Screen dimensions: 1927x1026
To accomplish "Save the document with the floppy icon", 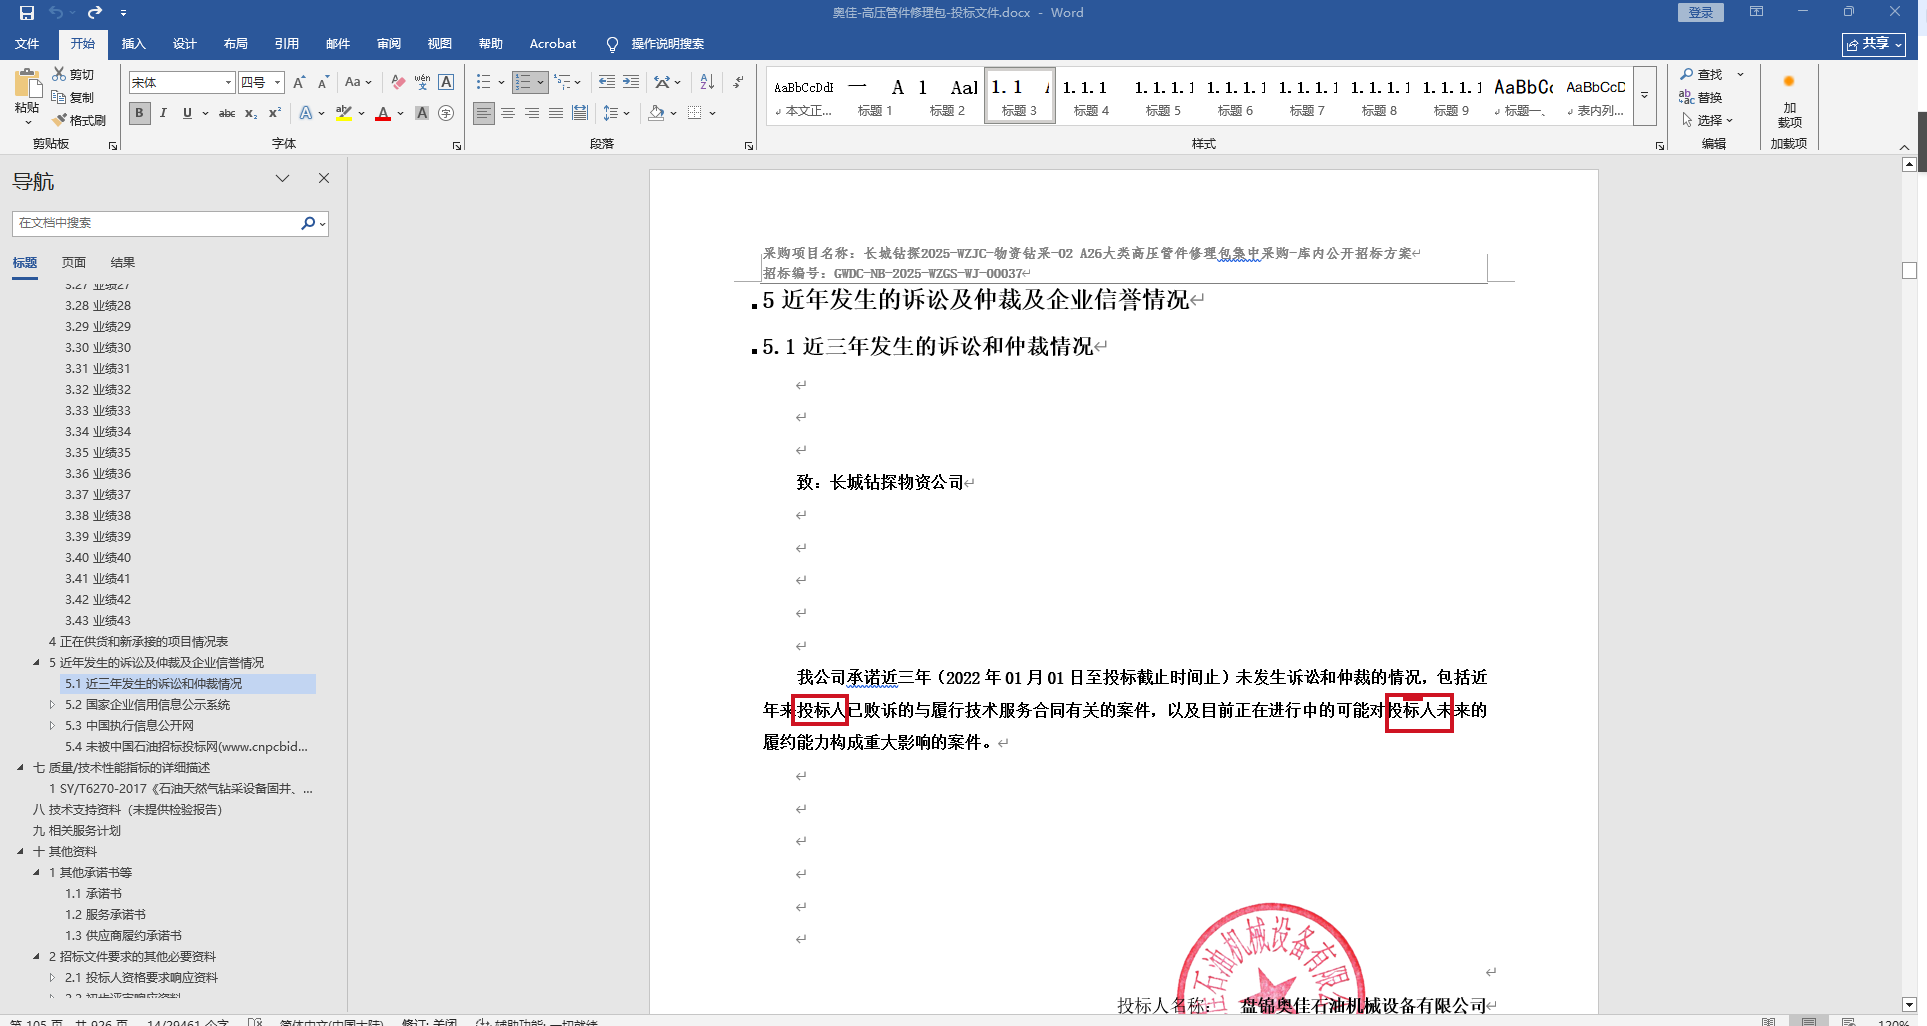I will coord(27,13).
